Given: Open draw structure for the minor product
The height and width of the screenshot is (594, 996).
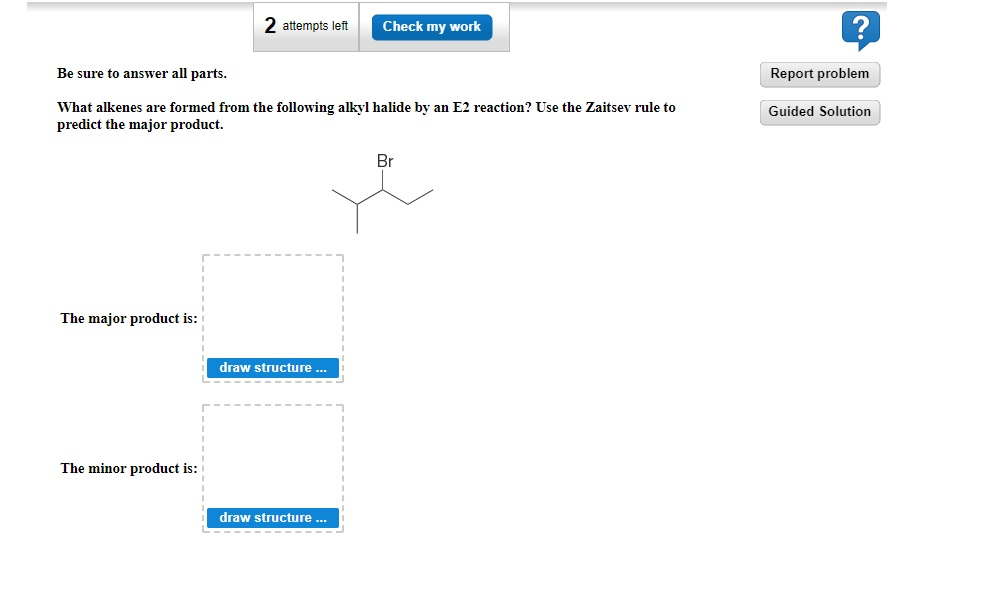Looking at the screenshot, I should click(272, 517).
